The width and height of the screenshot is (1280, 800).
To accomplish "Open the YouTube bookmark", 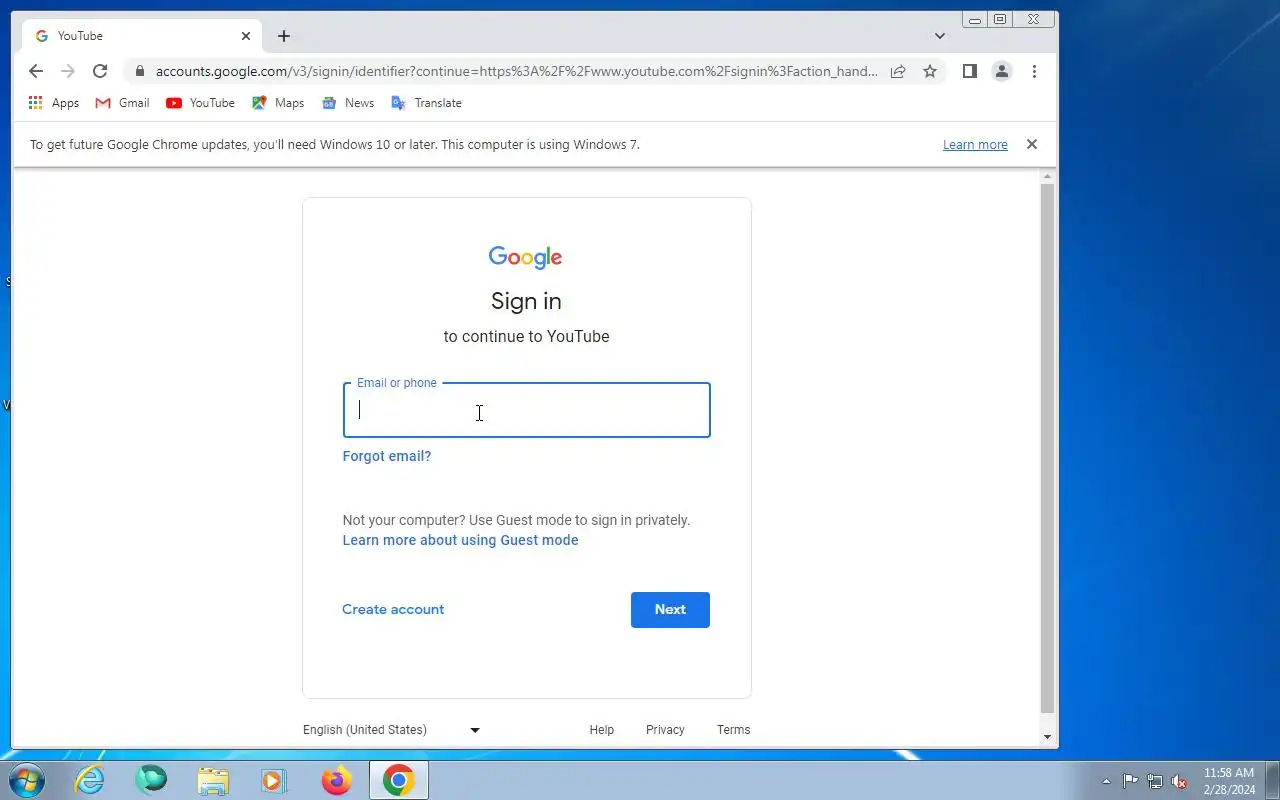I will click(x=200, y=103).
